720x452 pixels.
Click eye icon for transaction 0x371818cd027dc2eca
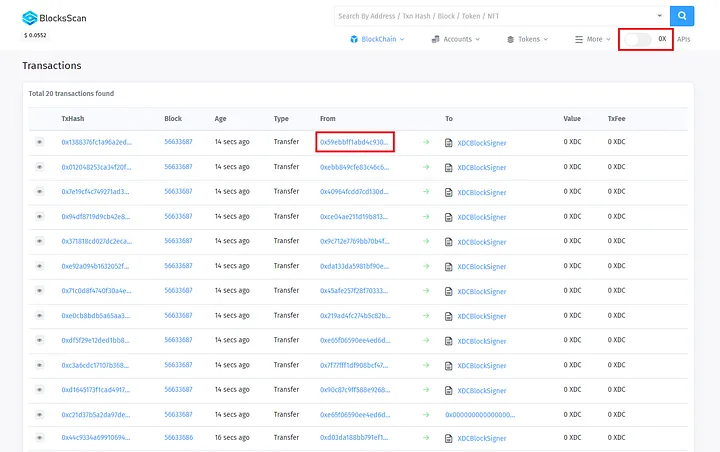(41, 241)
